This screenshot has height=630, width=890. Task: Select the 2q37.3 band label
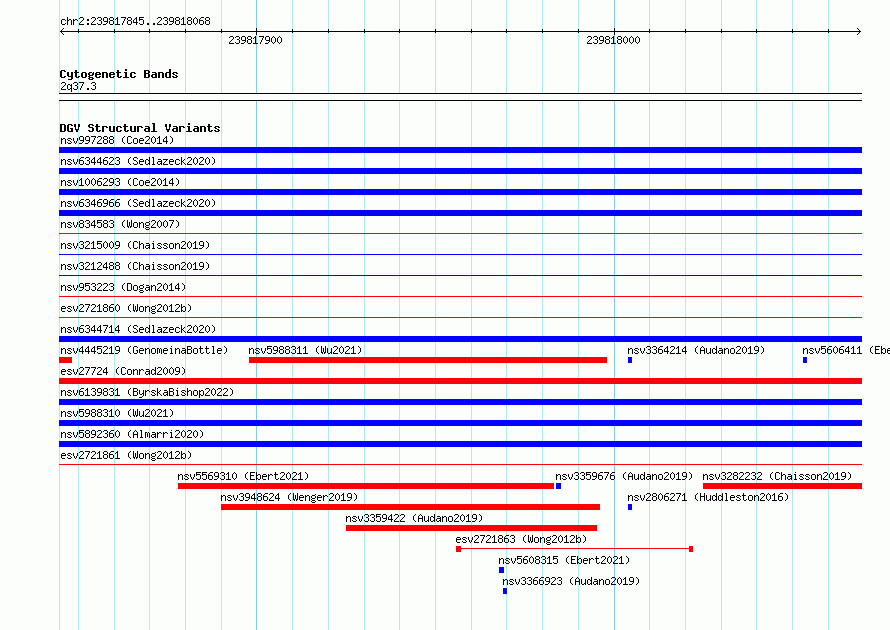(x=78, y=86)
